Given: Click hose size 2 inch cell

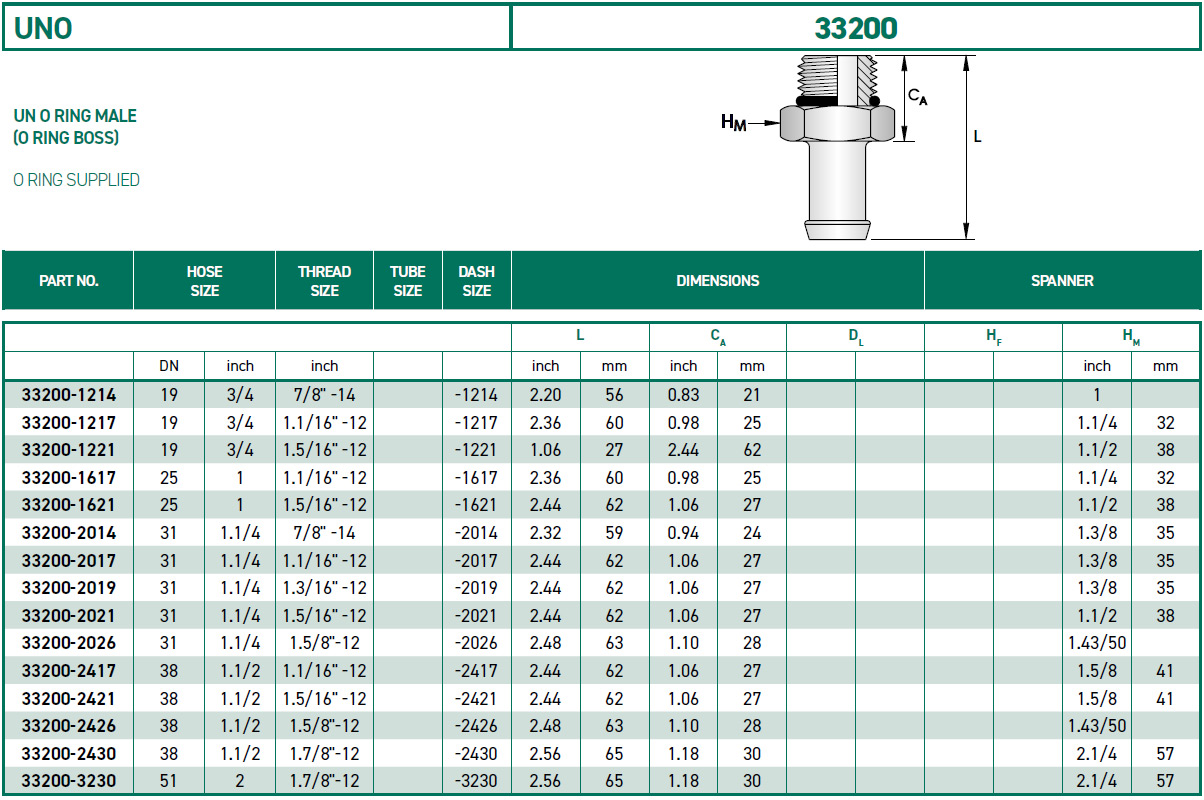Looking at the screenshot, I should click(240, 780).
